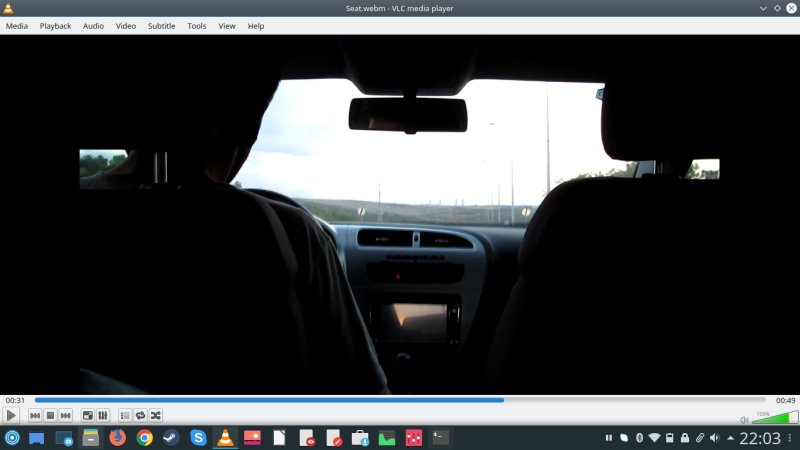This screenshot has height=450, width=800.
Task: Click the video display area
Action: tap(400, 214)
